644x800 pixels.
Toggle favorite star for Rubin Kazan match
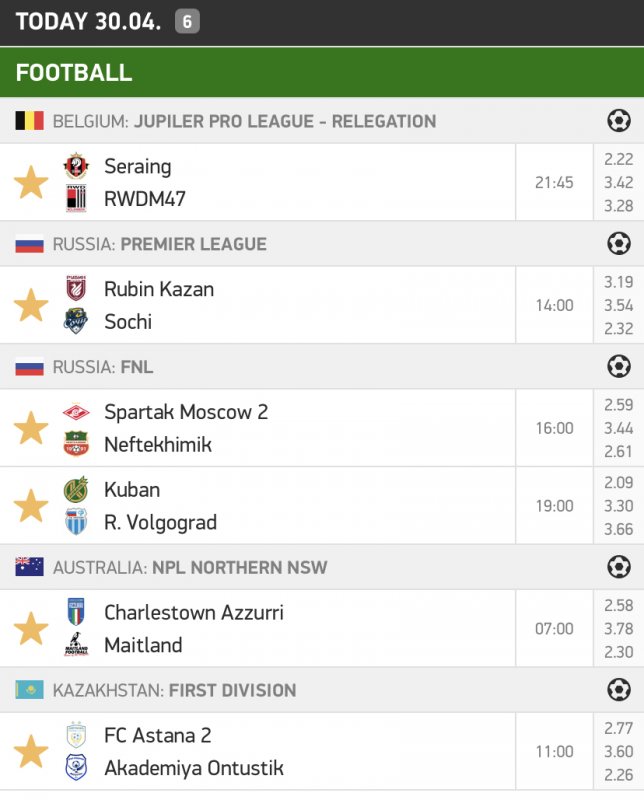[31, 306]
